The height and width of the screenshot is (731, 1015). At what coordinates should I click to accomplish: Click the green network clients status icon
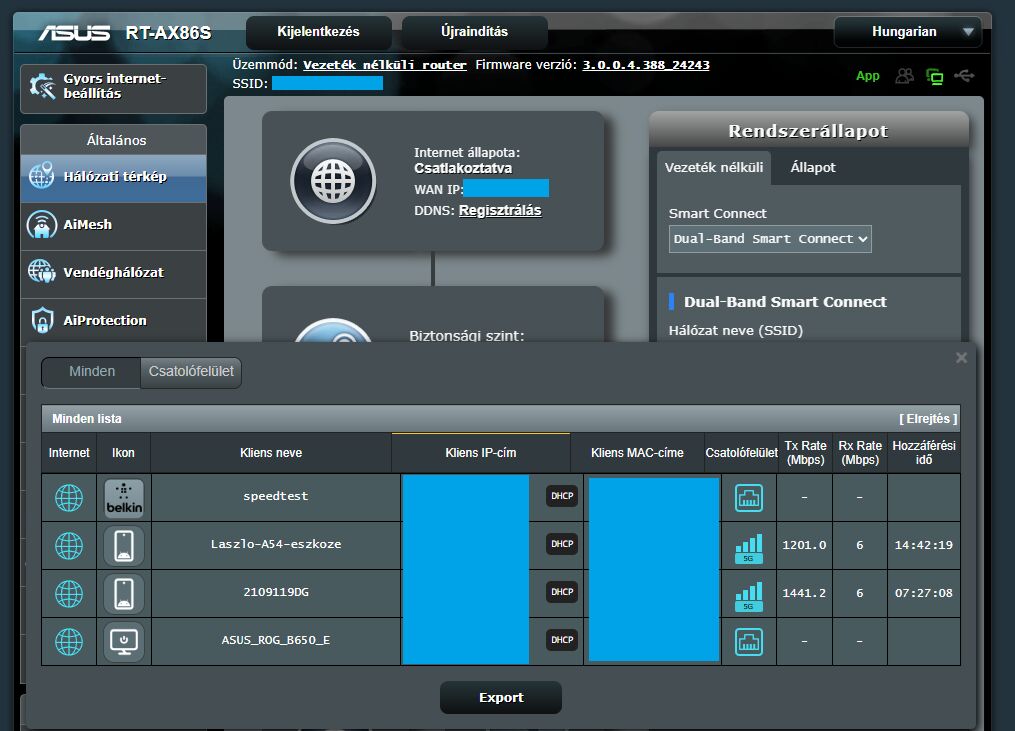(934, 76)
